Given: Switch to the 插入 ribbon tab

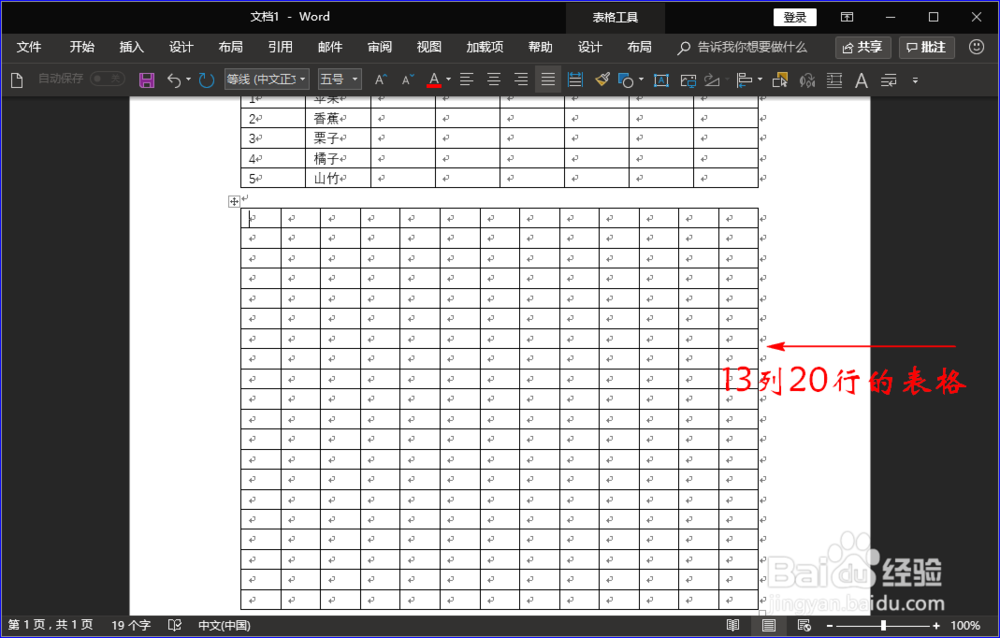Looking at the screenshot, I should pos(131,47).
